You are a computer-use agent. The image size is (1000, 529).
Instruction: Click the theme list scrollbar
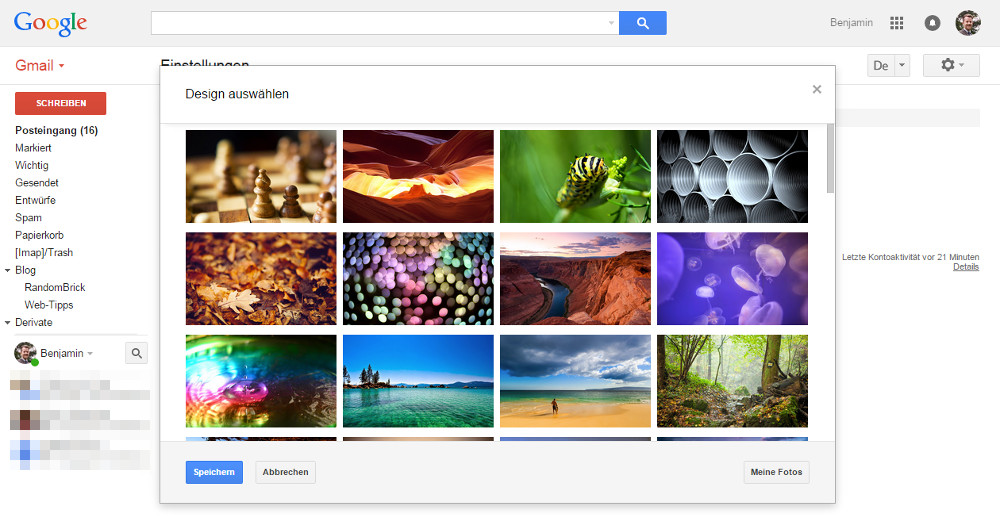tap(829, 160)
